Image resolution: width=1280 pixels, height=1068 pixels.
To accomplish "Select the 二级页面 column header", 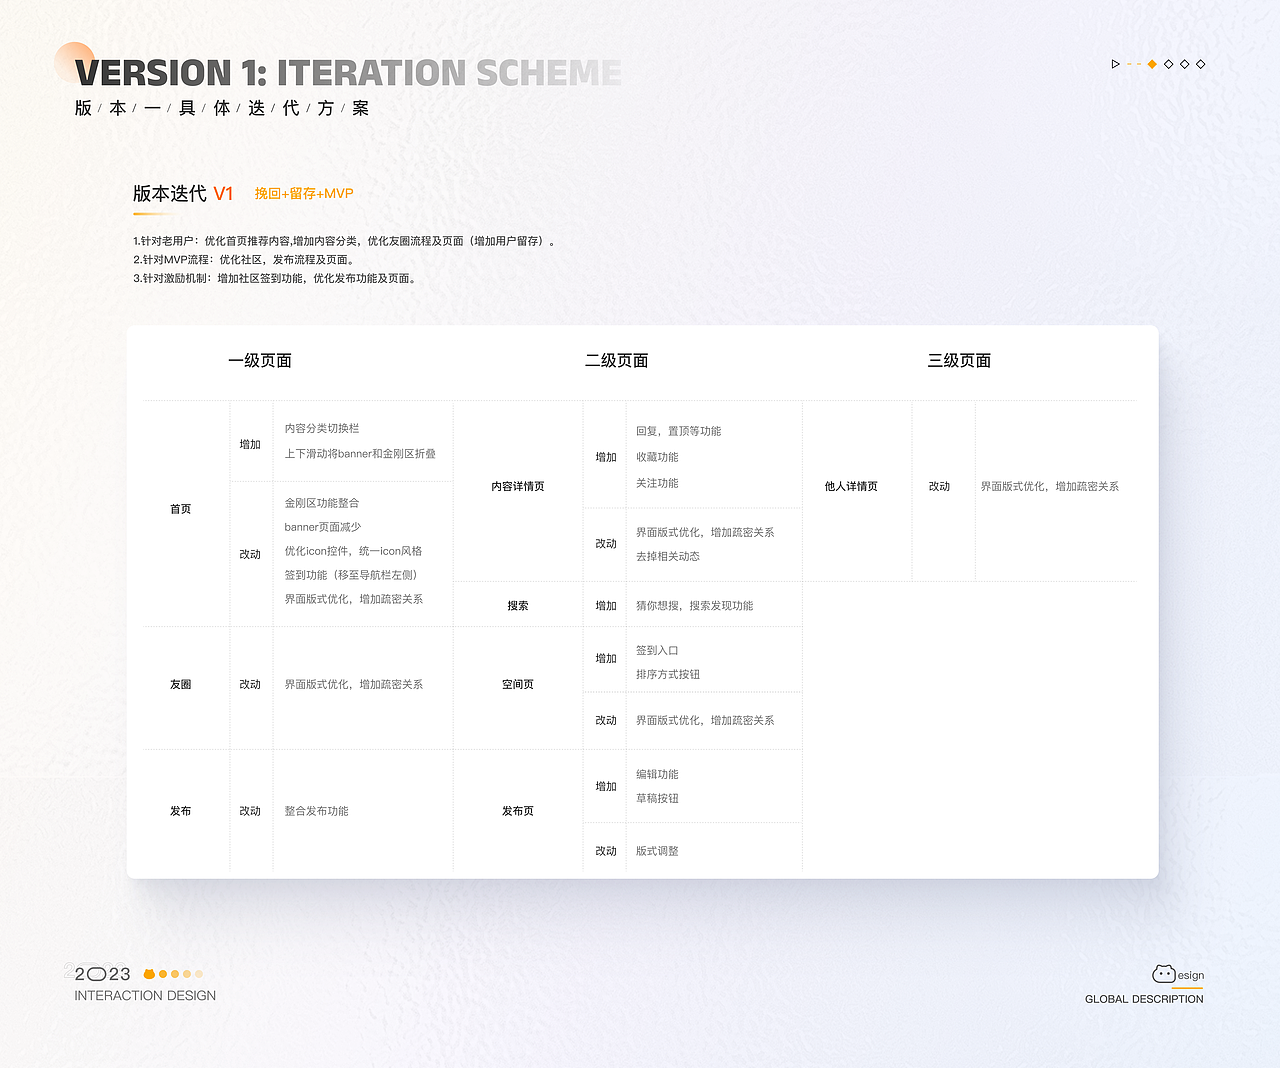I will pyautogui.click(x=617, y=361).
